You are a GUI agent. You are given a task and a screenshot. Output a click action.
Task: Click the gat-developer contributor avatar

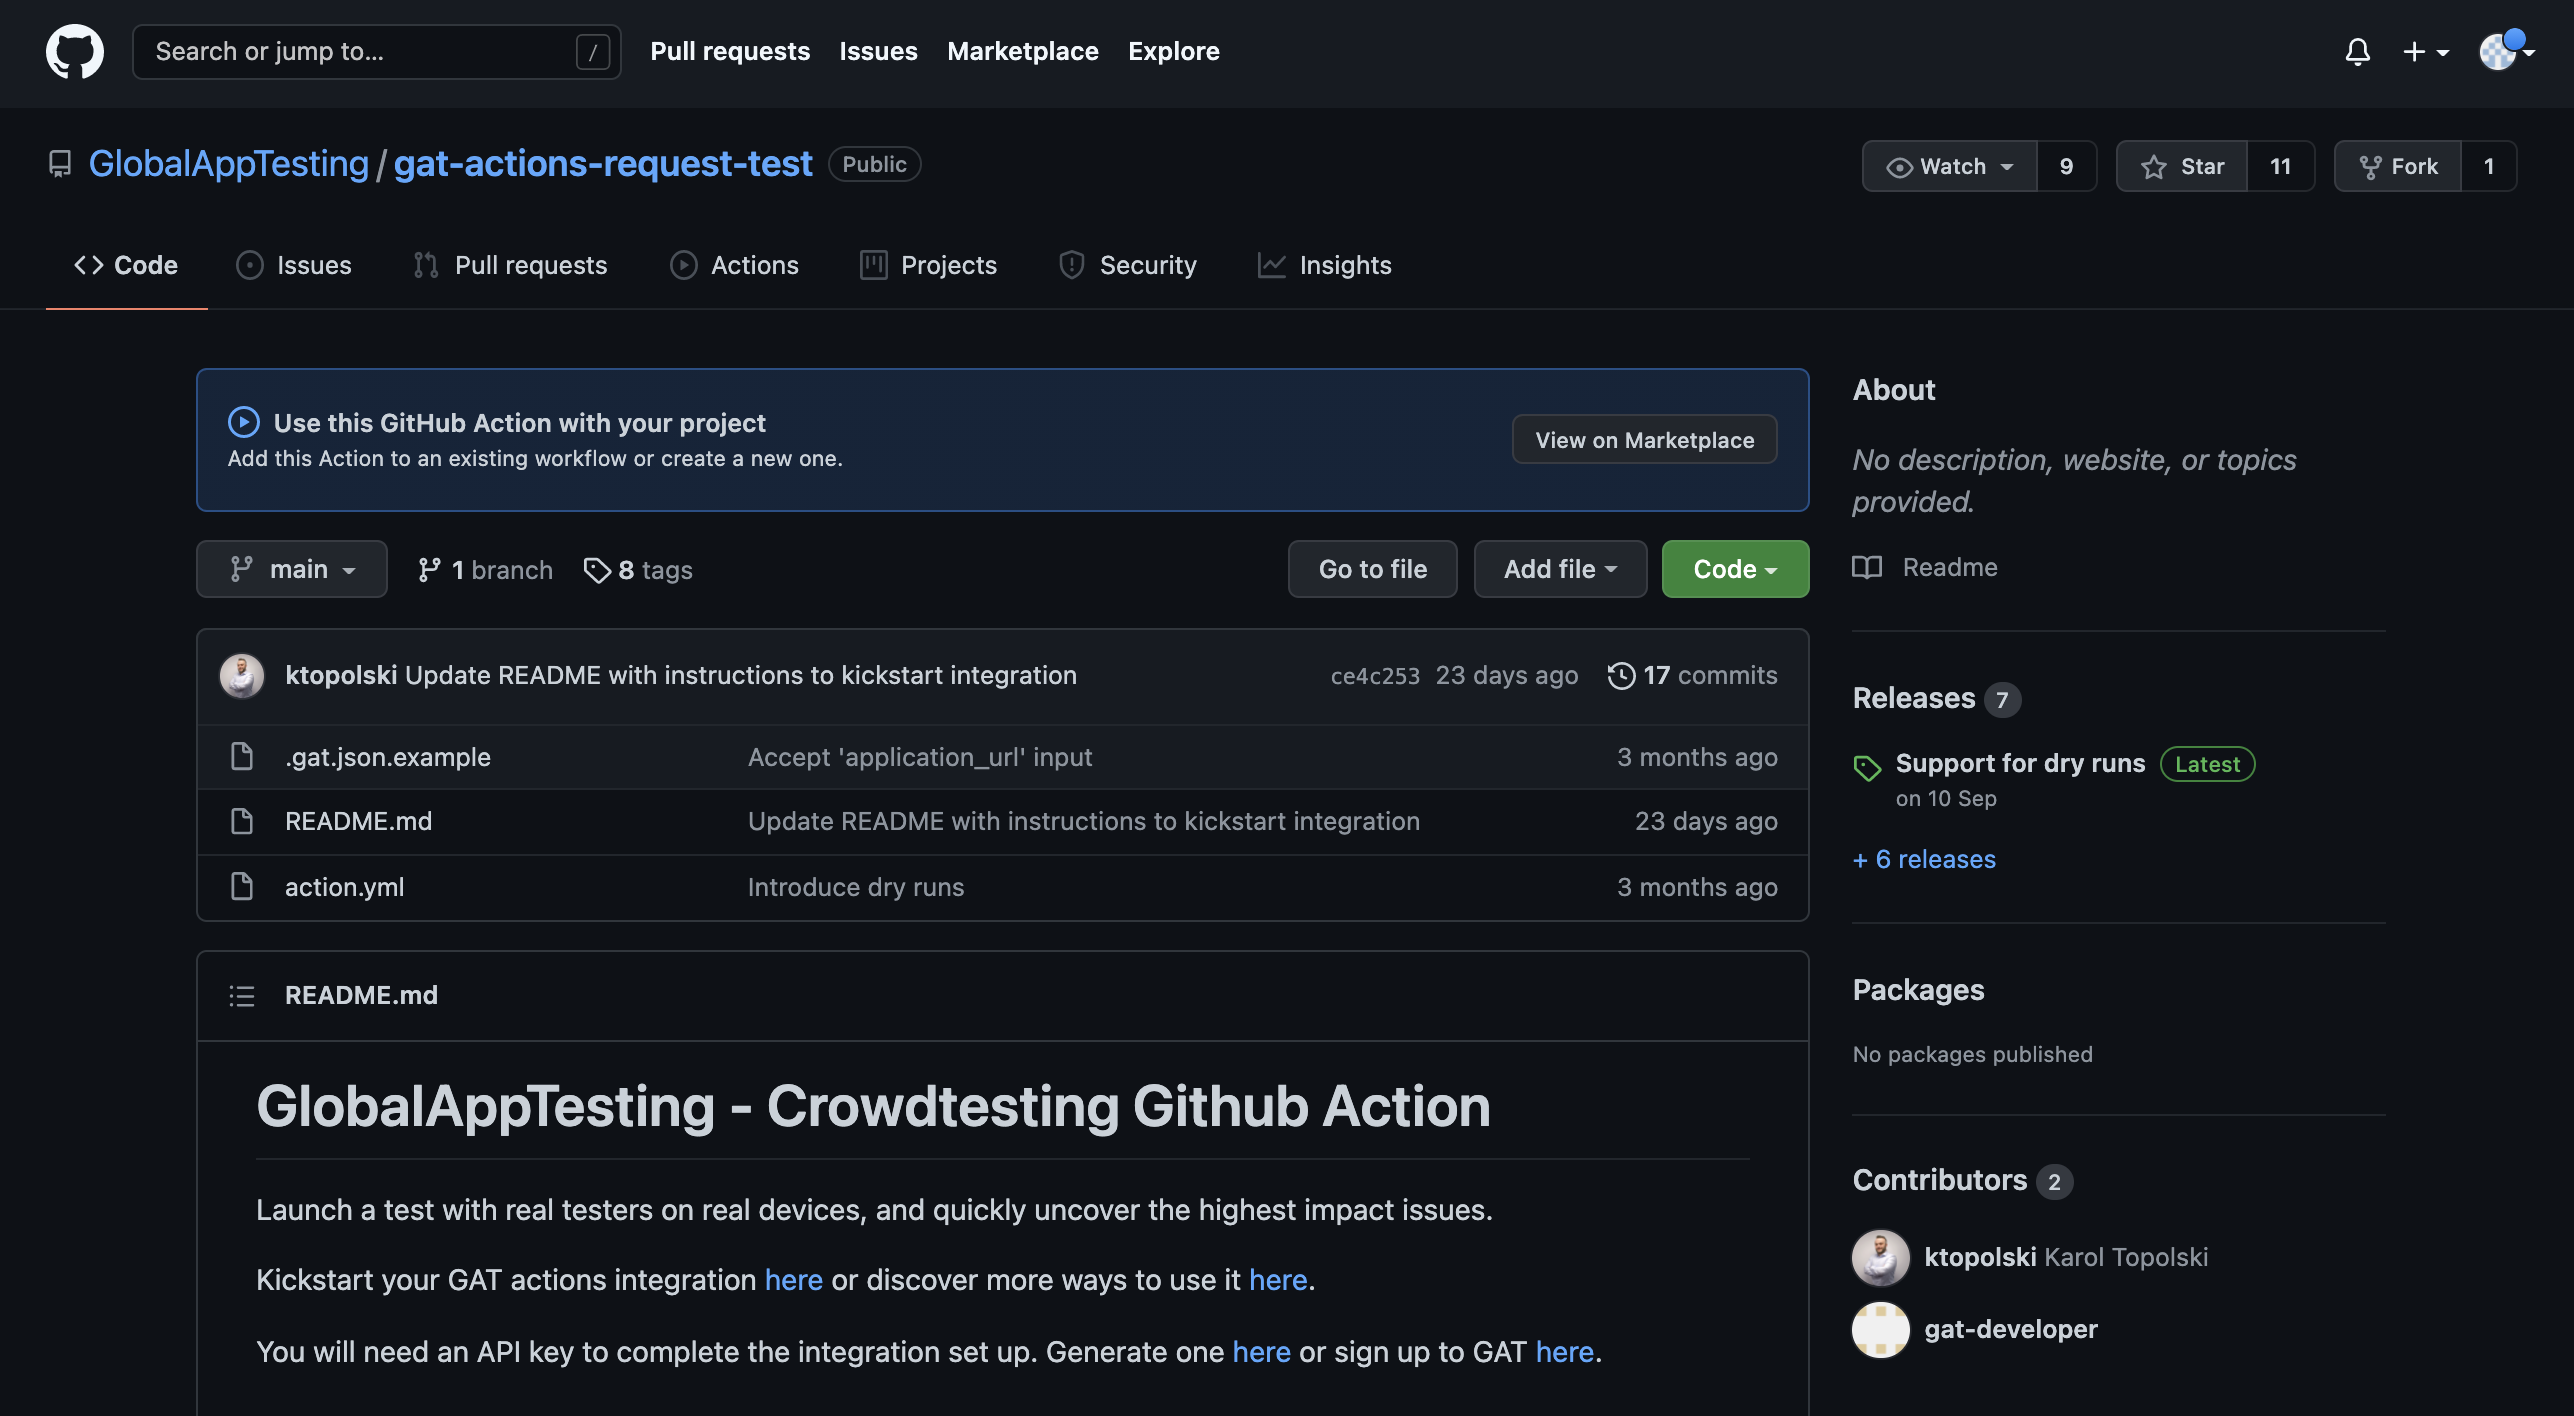[x=1880, y=1329]
